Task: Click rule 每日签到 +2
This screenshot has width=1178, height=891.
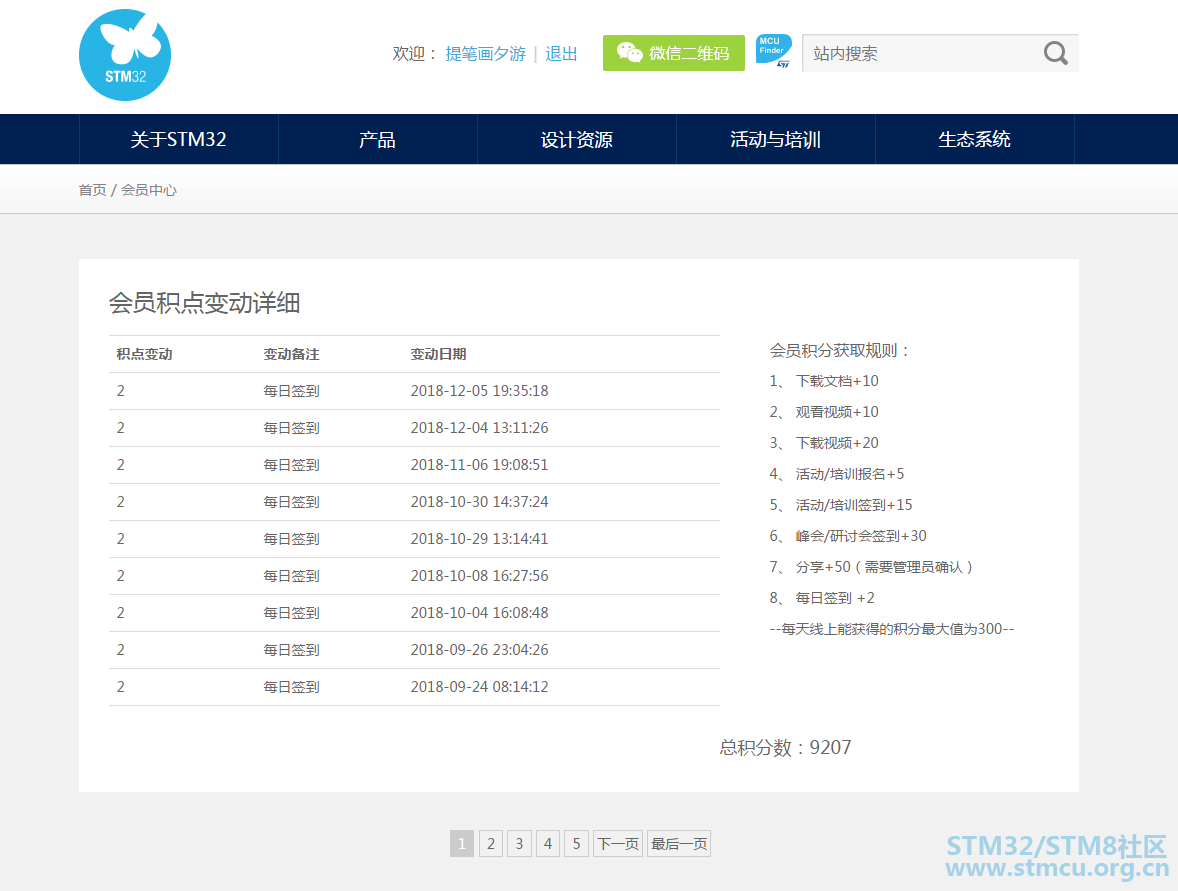Action: click(835, 598)
